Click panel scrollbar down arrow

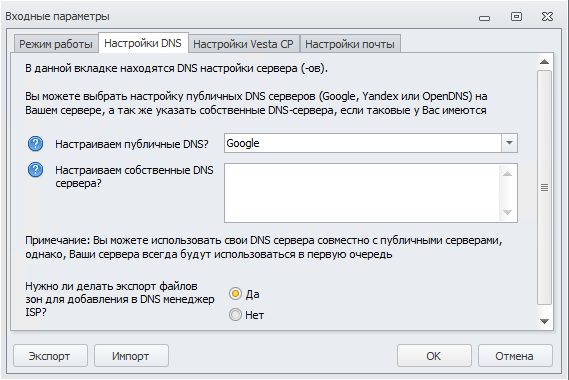tap(544, 321)
